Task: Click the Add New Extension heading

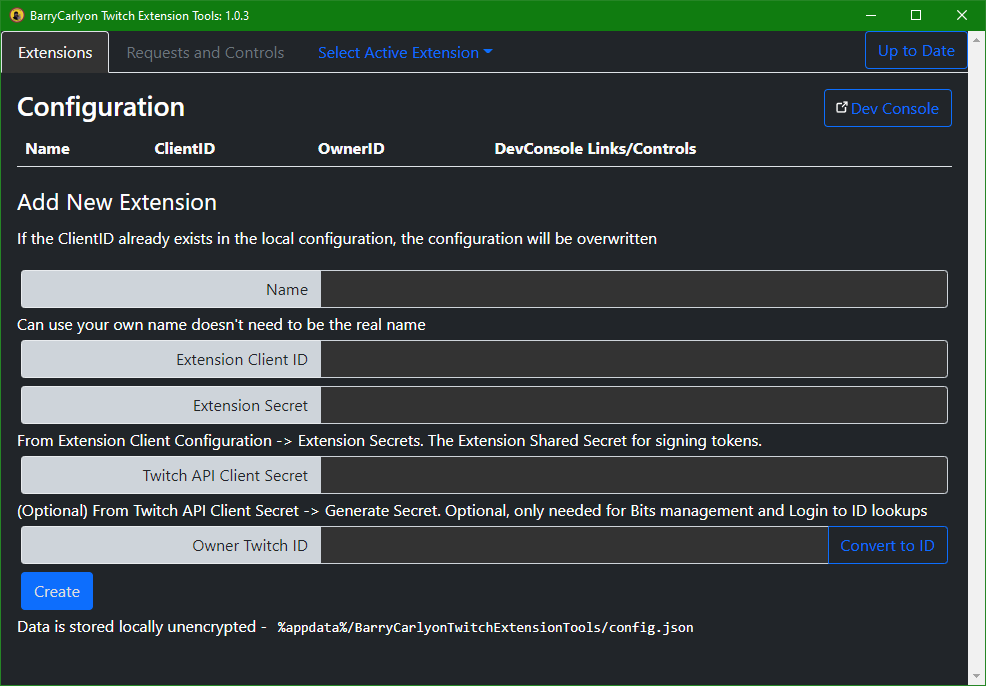Action: point(117,202)
